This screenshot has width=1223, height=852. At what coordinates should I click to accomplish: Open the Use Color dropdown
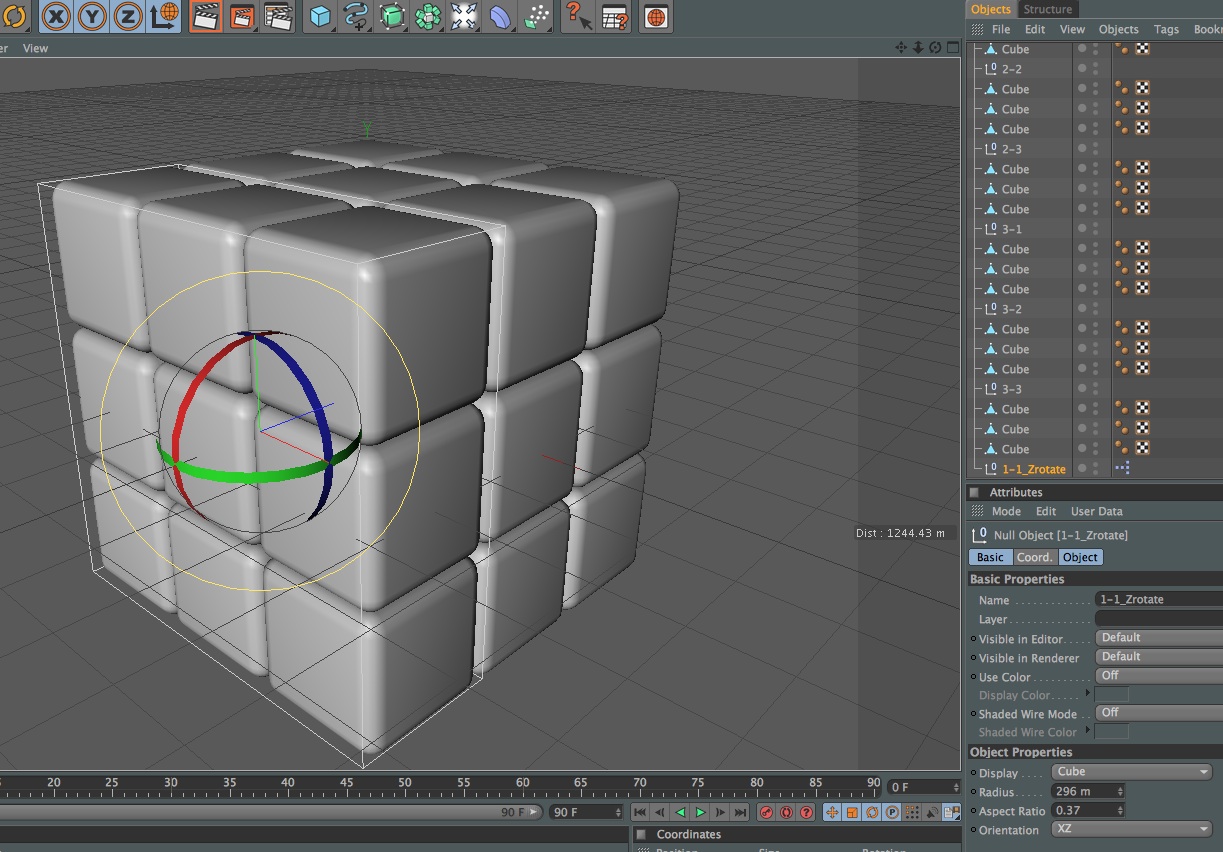tap(1159, 676)
